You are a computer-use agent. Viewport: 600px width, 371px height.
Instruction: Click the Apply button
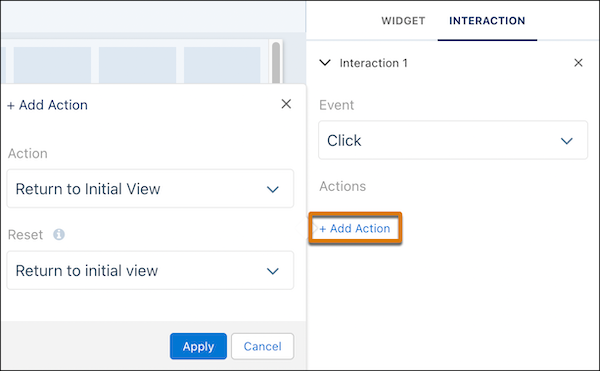pos(198,346)
